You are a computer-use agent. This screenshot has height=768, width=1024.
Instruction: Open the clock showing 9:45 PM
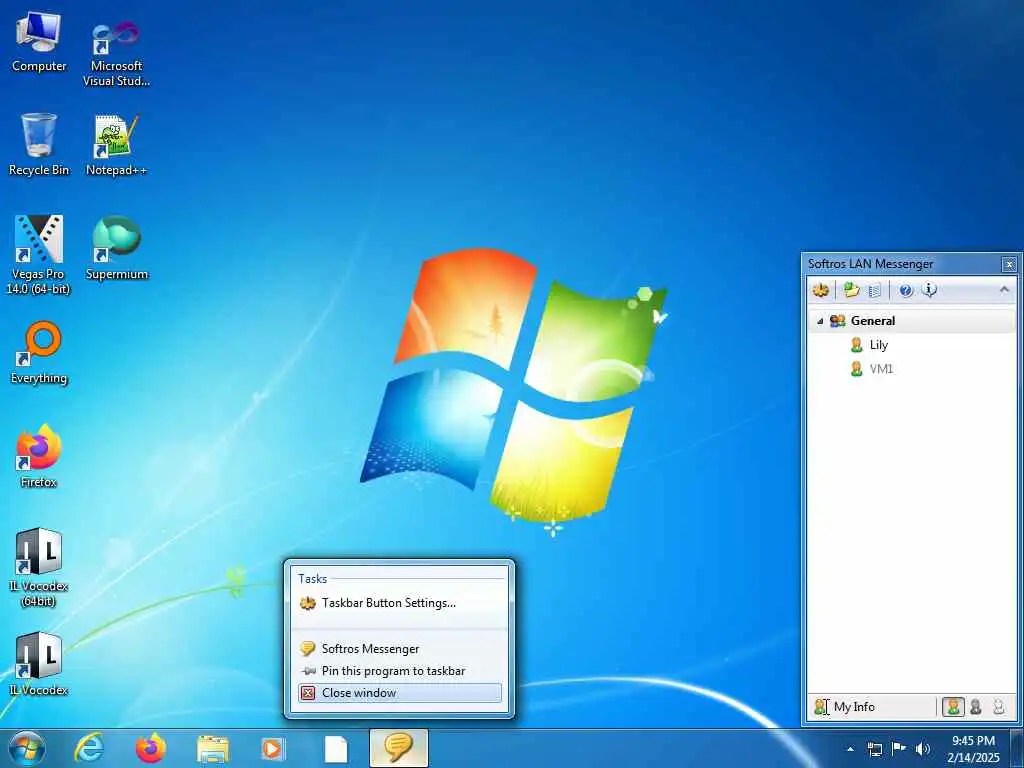(x=973, y=749)
